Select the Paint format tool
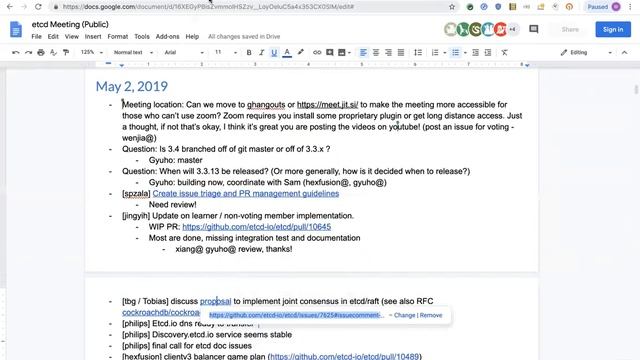This screenshot has height=360, width=640. coord(66,52)
